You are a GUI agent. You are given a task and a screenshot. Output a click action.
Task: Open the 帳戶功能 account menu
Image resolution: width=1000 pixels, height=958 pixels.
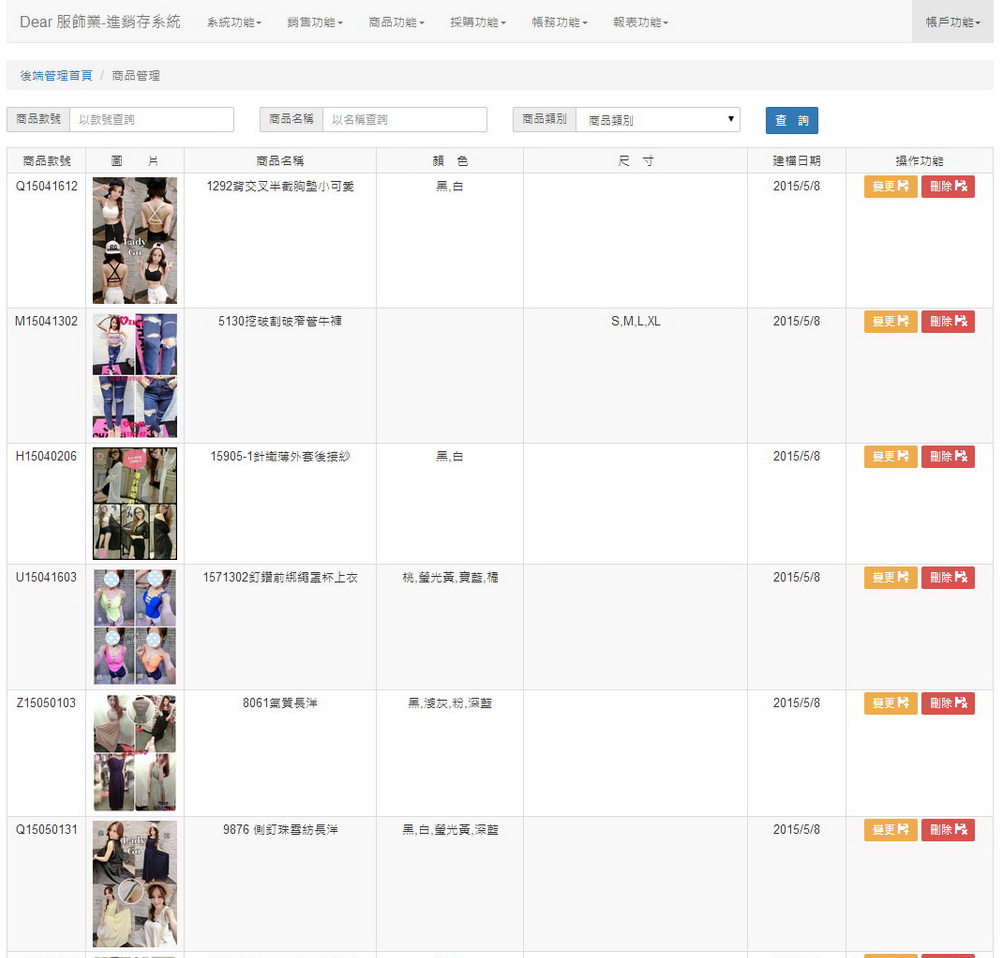(x=952, y=22)
